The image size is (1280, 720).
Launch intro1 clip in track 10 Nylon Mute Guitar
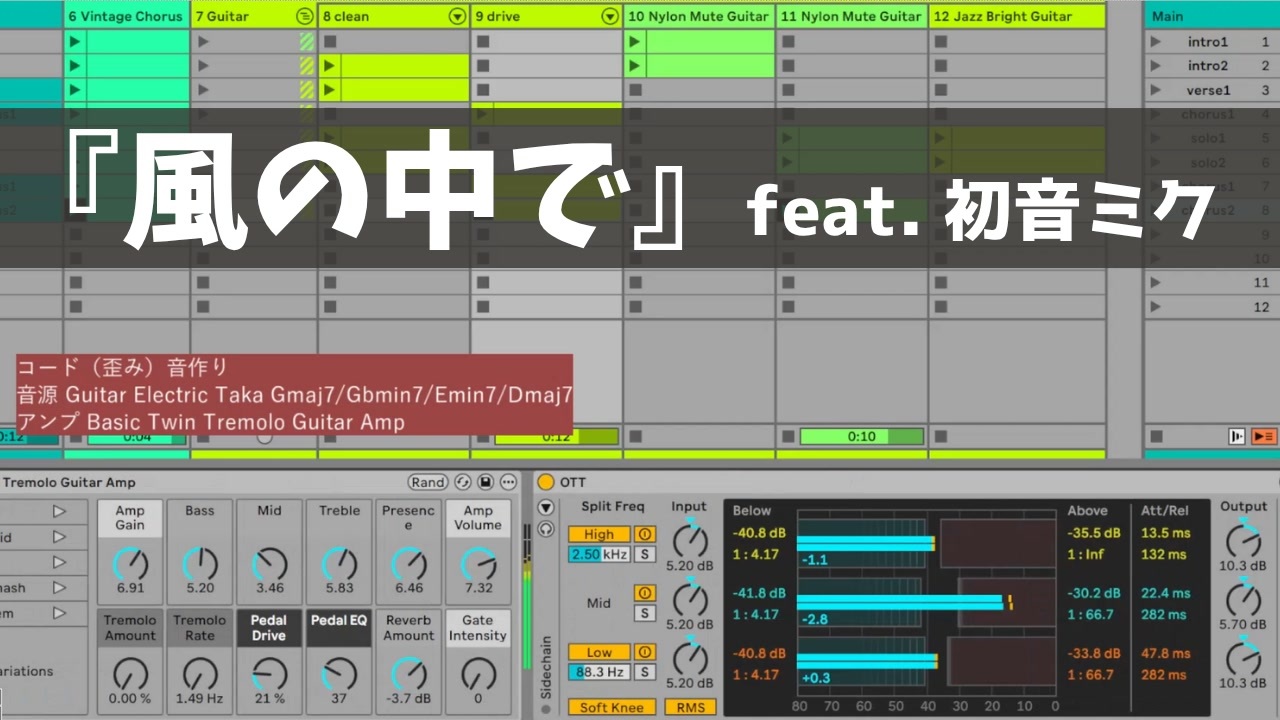[x=635, y=42]
